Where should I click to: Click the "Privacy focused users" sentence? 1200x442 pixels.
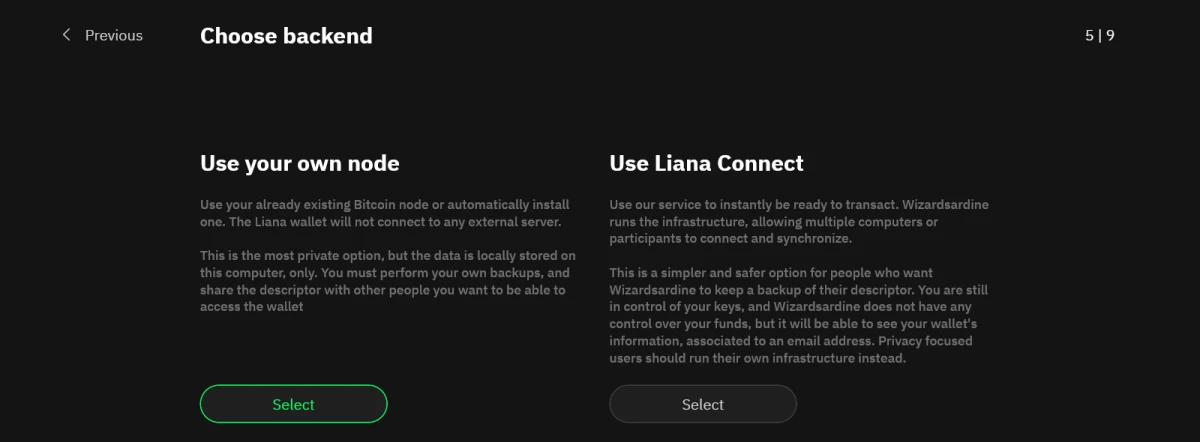790,350
